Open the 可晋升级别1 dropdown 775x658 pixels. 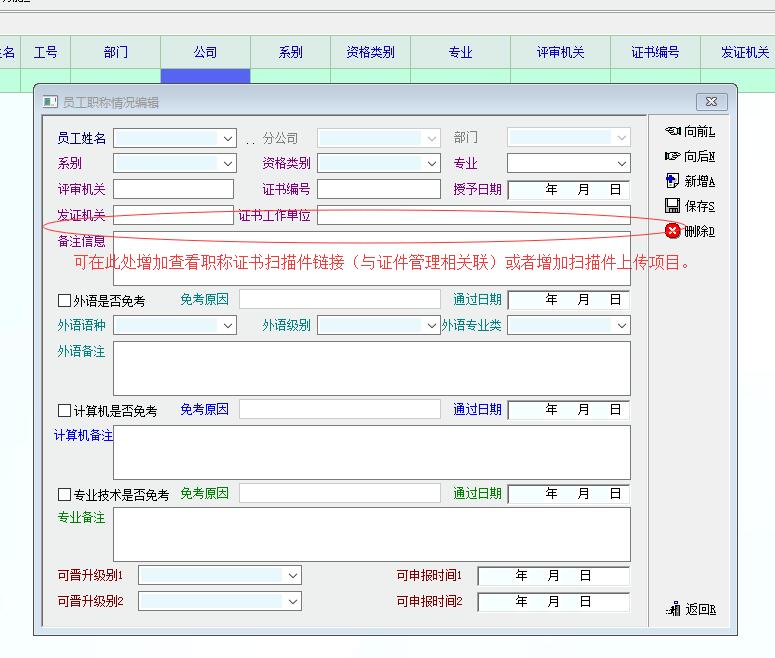(x=292, y=576)
